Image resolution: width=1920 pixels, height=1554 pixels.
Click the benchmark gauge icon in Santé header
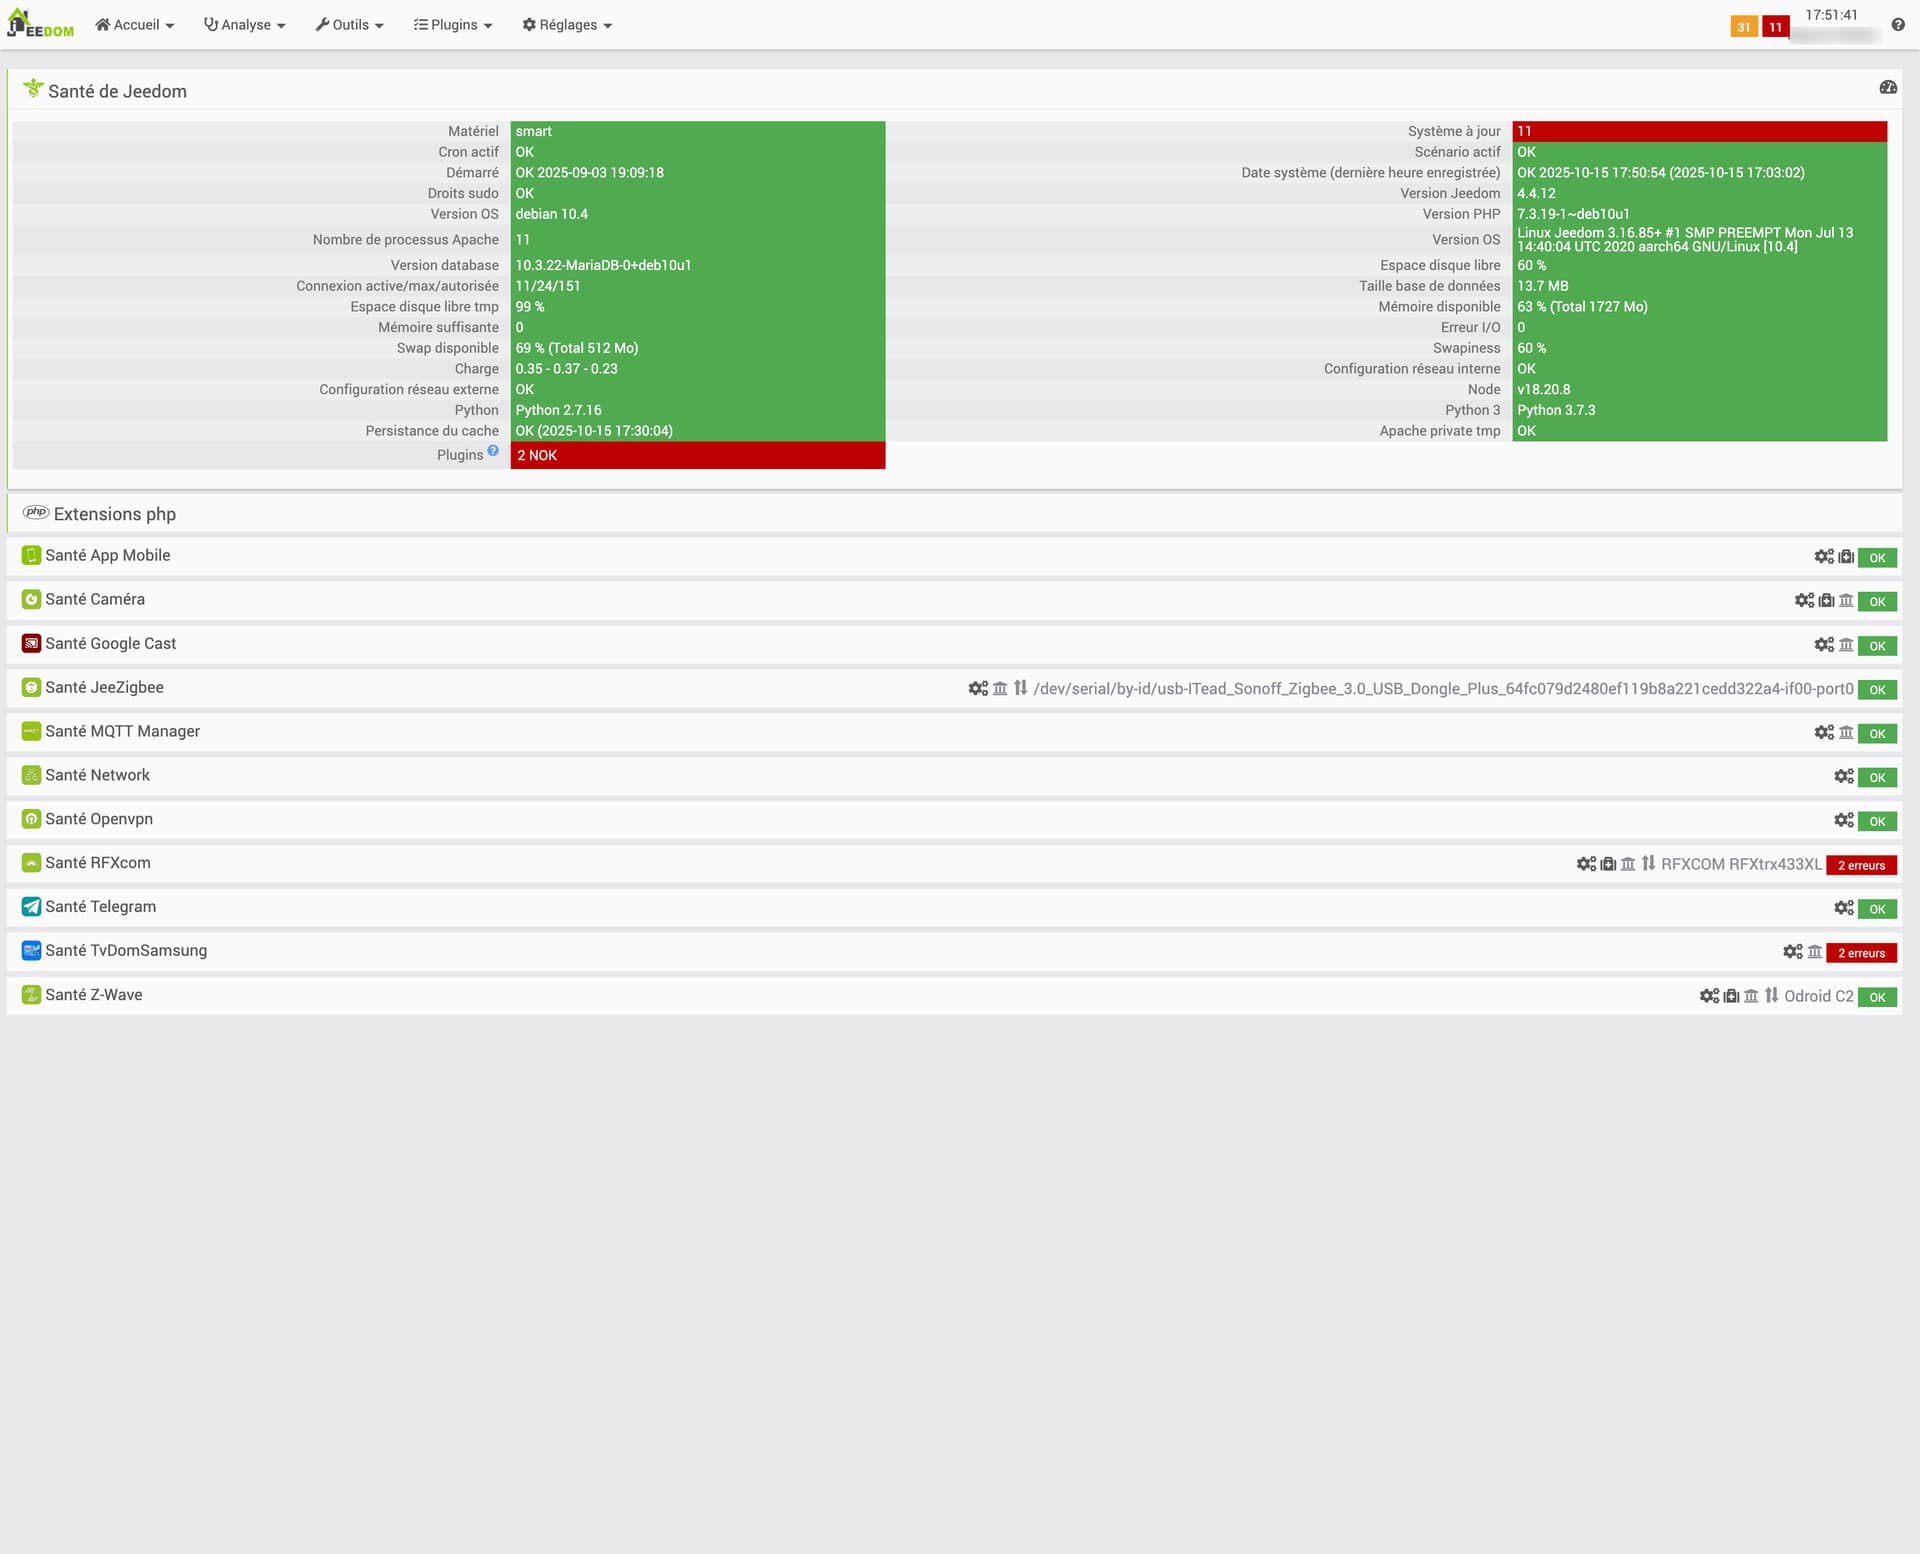tap(1887, 88)
